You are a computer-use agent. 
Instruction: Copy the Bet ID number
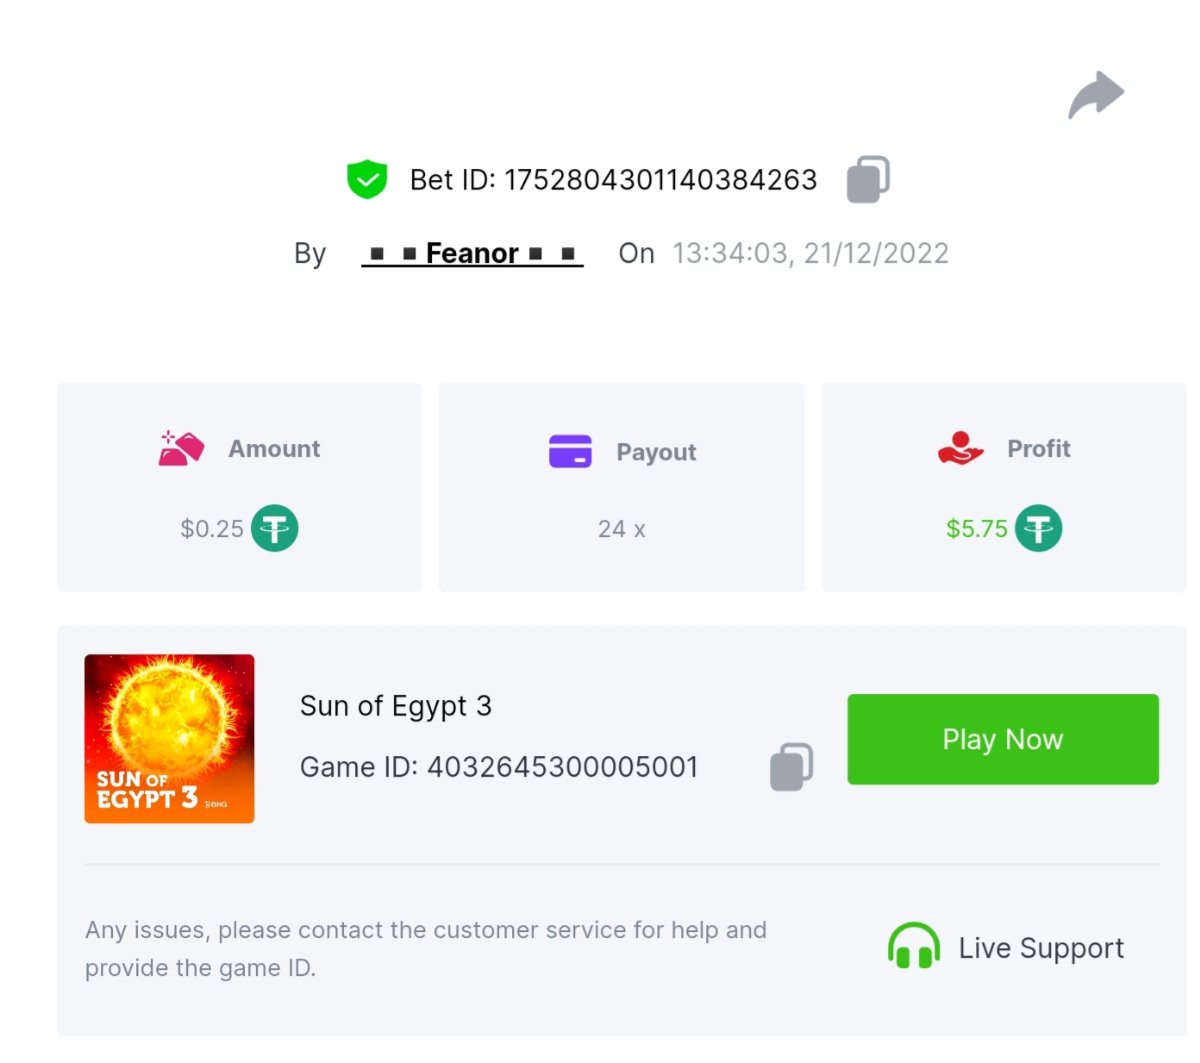[x=868, y=180]
